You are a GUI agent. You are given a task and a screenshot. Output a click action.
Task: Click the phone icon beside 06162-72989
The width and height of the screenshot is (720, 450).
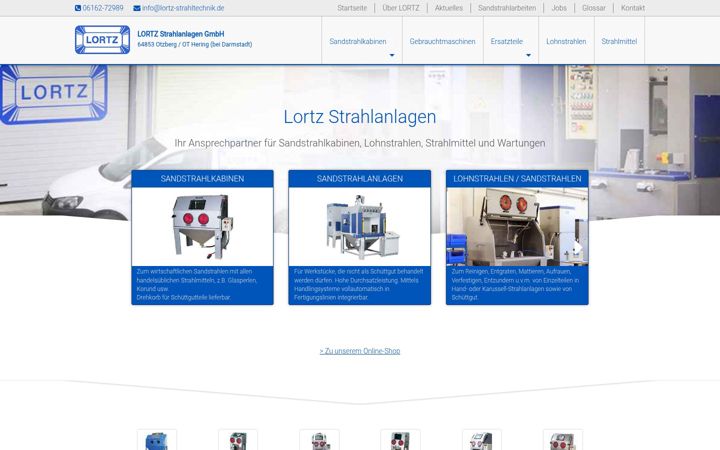click(78, 8)
